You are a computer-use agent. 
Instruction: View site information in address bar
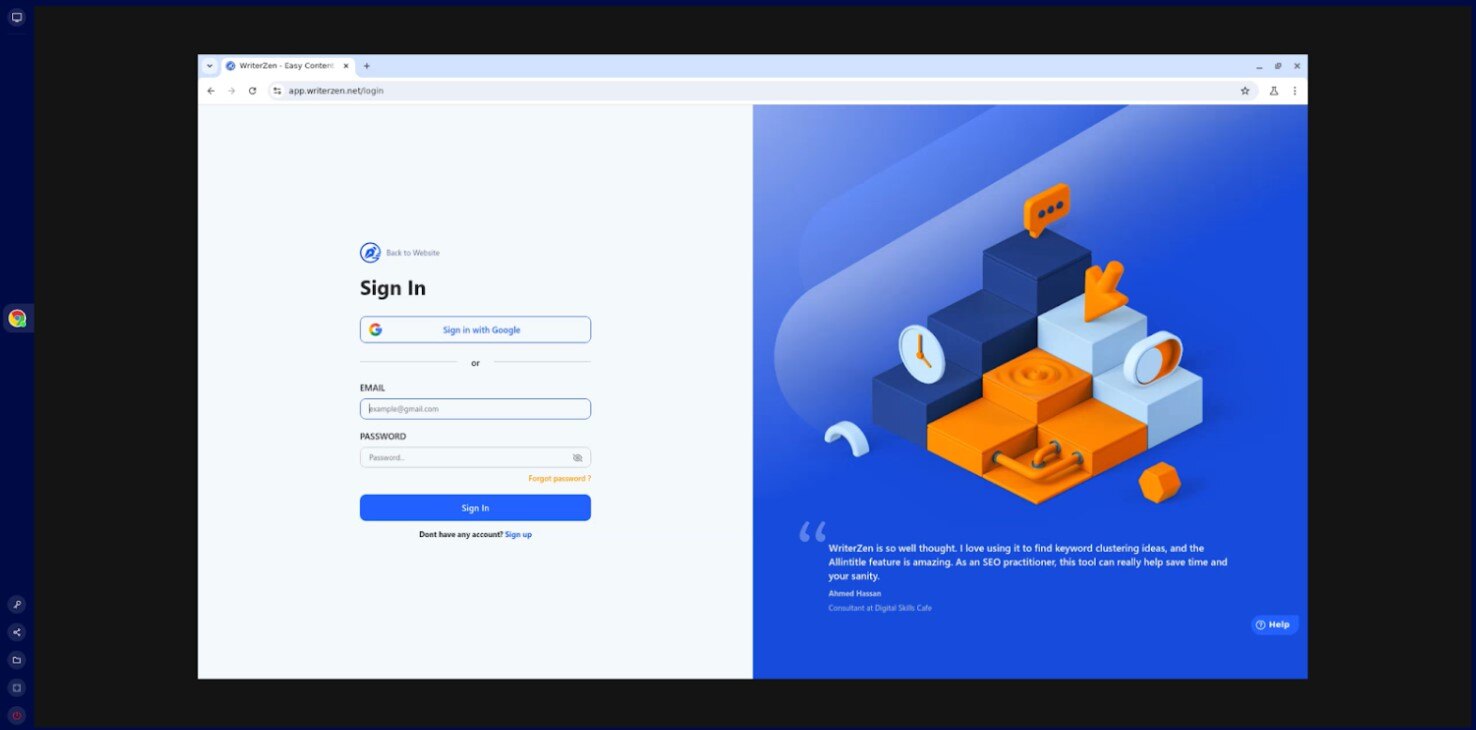[x=277, y=91]
